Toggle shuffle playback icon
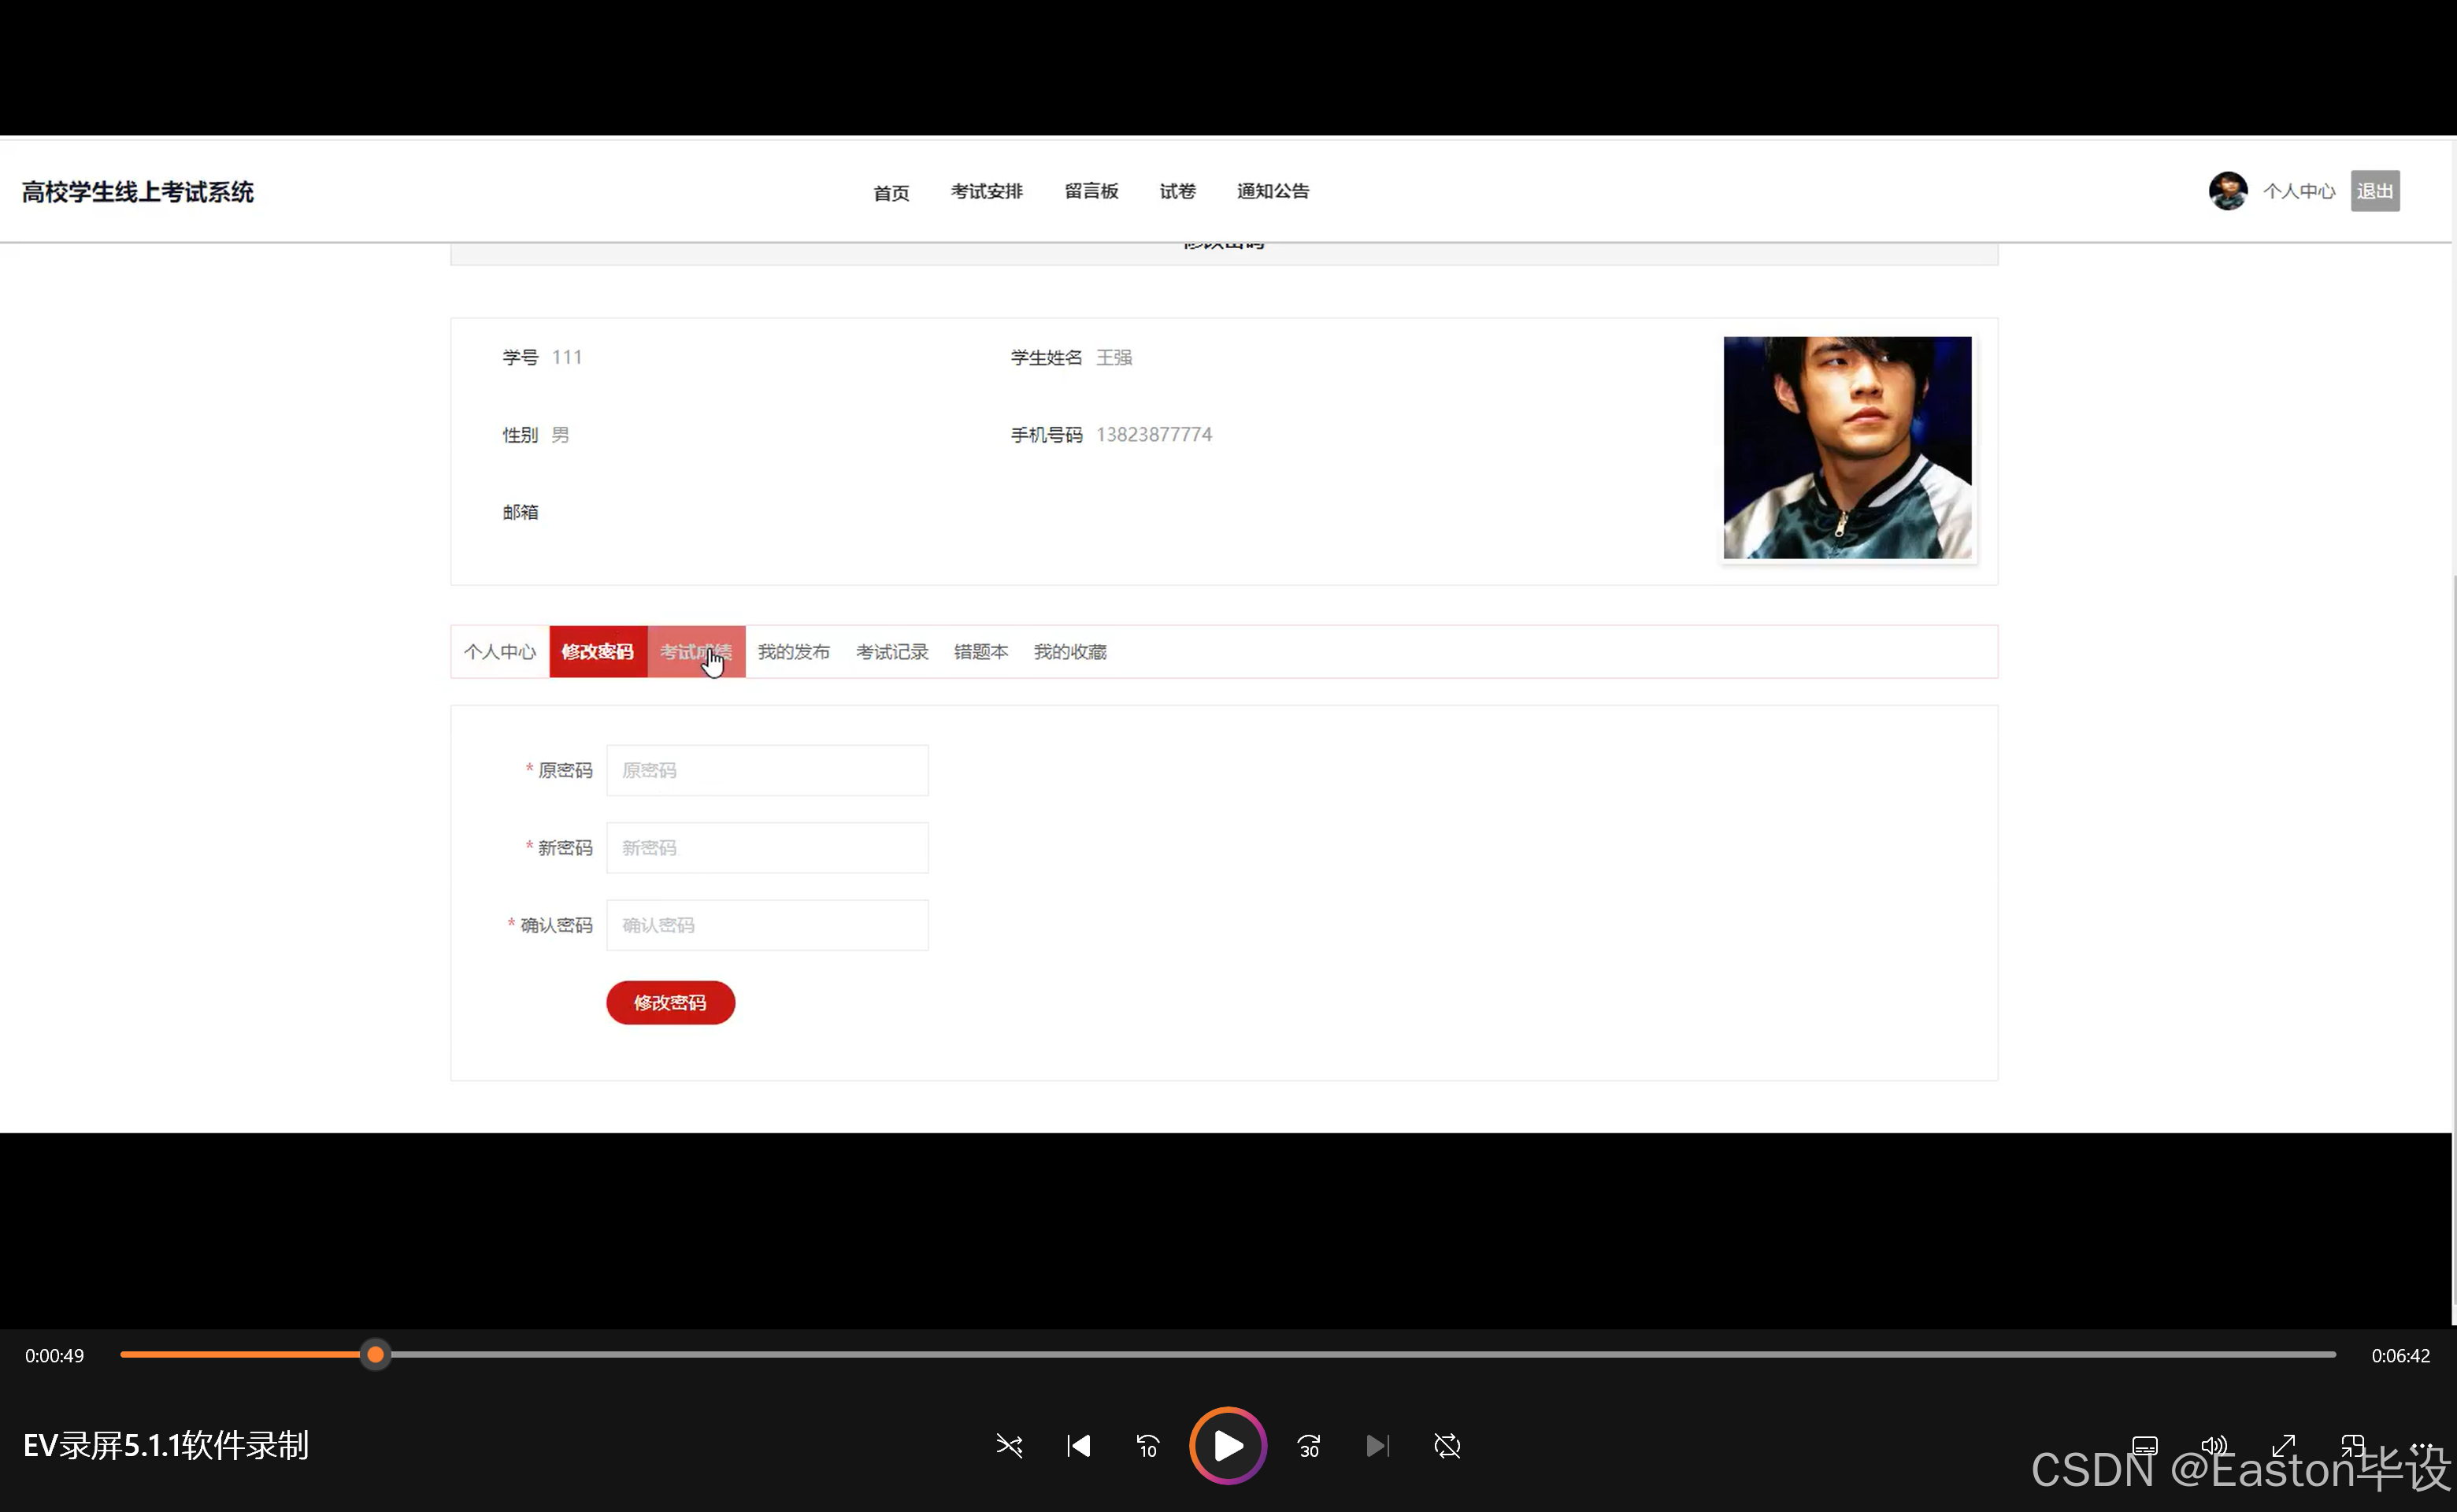2457x1512 pixels. pyautogui.click(x=1009, y=1446)
